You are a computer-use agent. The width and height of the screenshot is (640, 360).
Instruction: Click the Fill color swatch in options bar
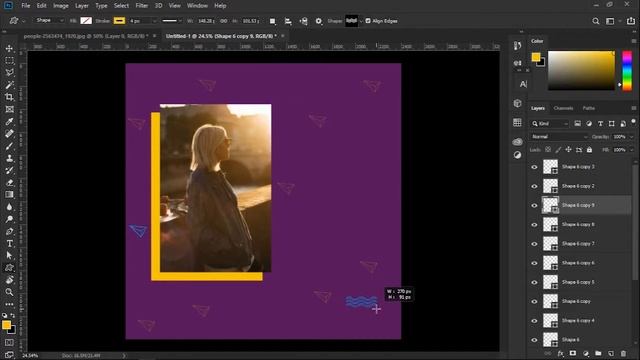click(86, 21)
